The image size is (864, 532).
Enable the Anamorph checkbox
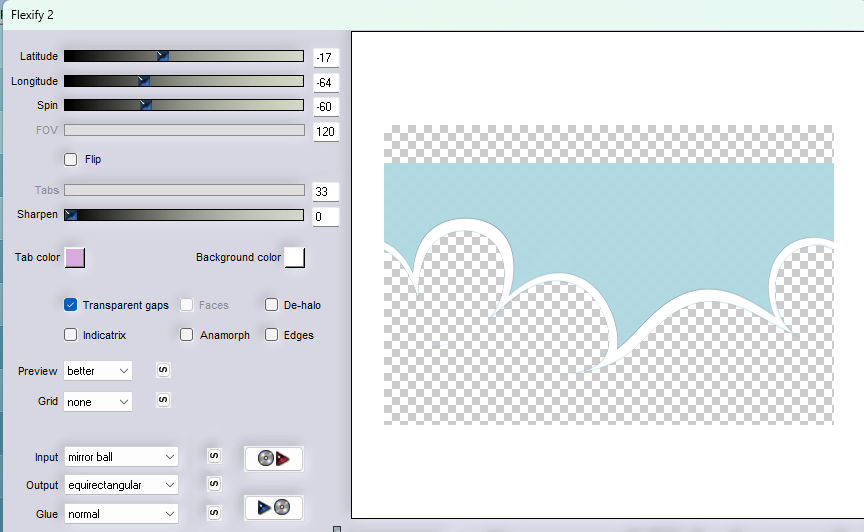click(x=187, y=335)
